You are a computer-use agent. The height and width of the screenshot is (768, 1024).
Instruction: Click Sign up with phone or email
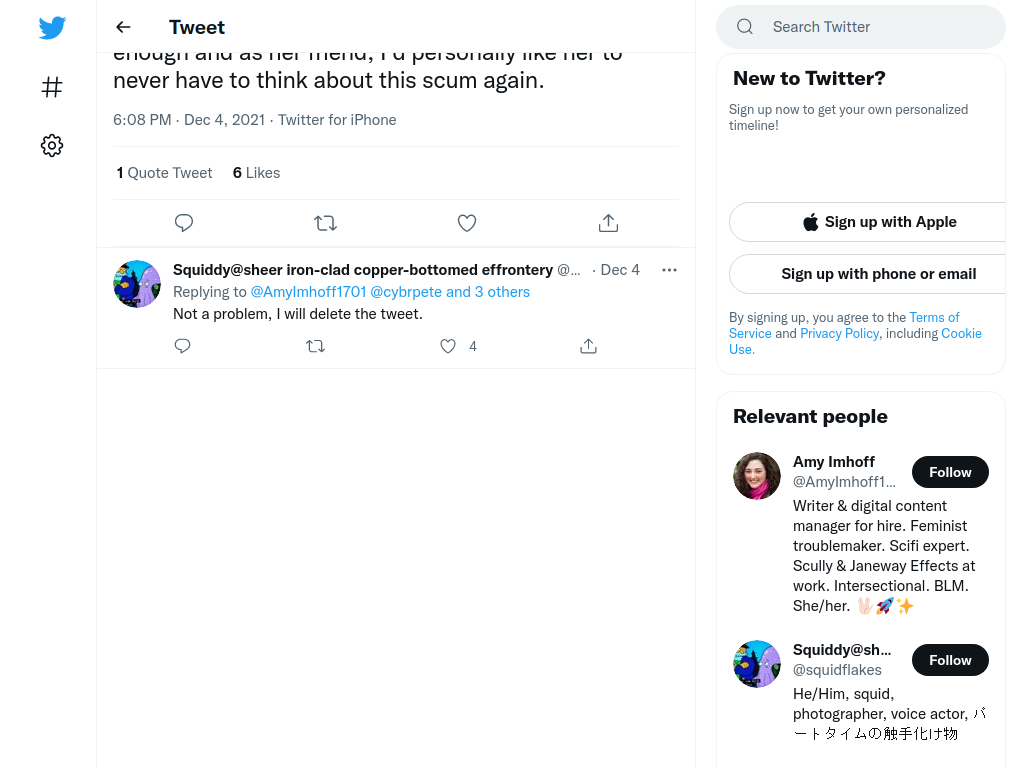click(x=879, y=274)
